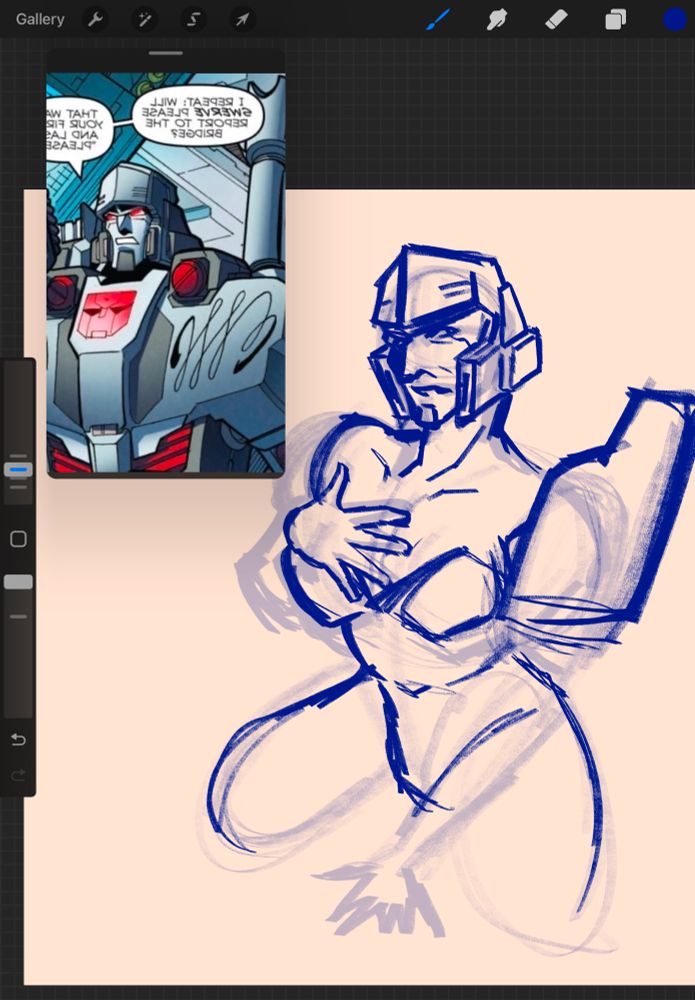
Task: Select the Brush tool
Action: [438, 20]
